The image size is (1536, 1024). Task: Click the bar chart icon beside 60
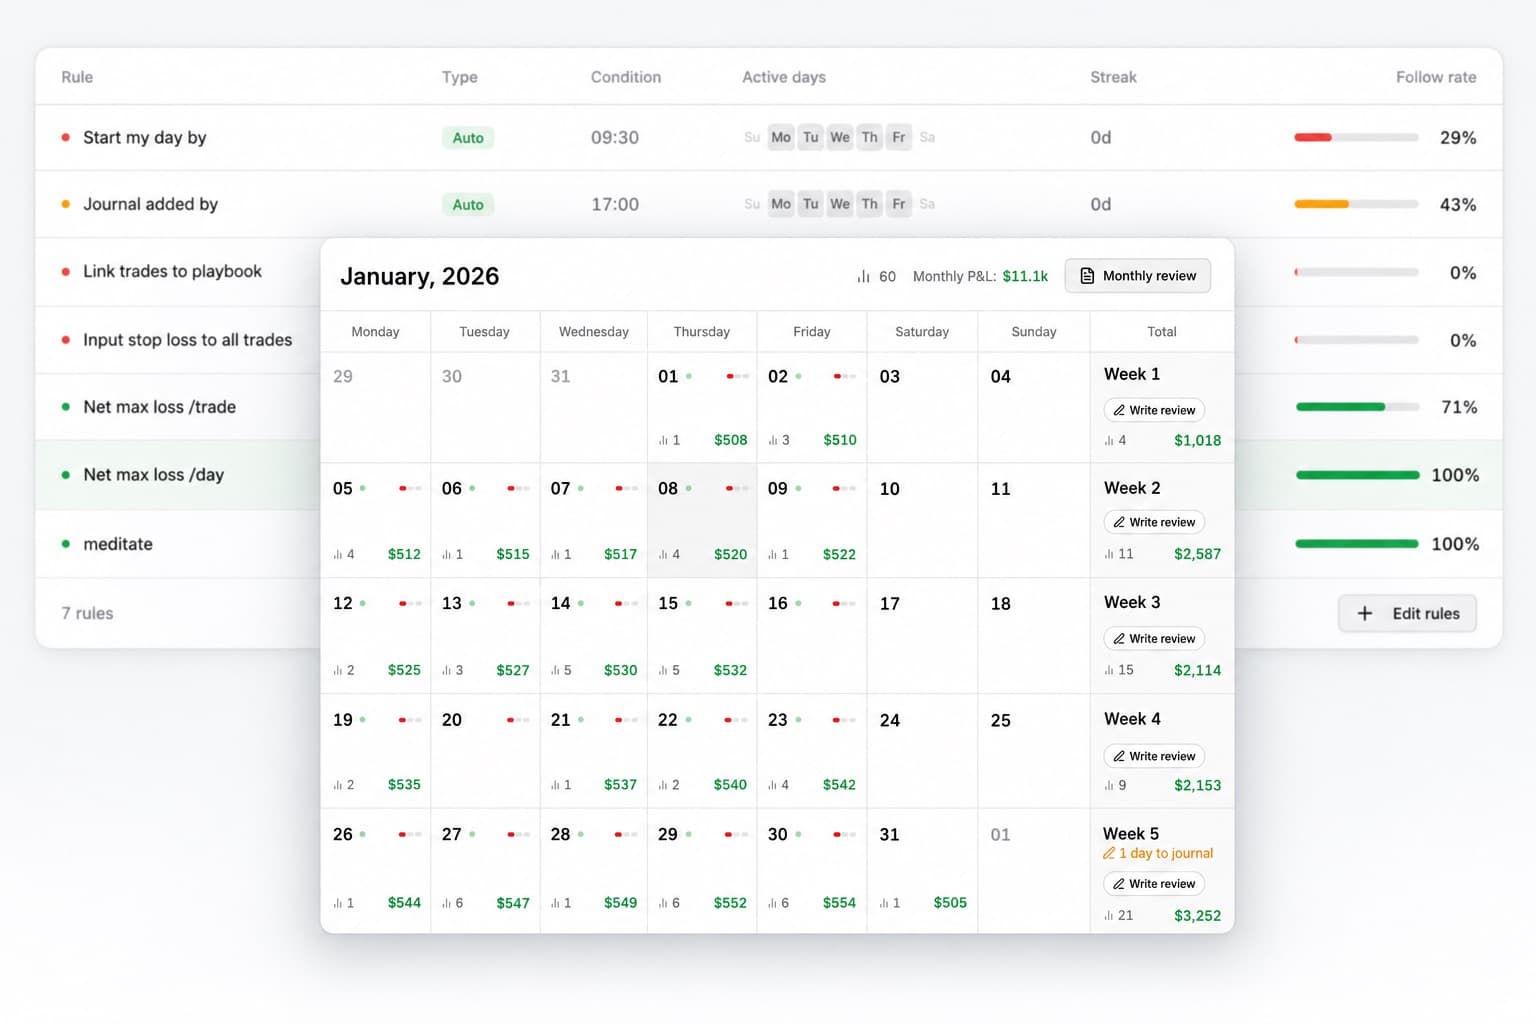point(863,276)
